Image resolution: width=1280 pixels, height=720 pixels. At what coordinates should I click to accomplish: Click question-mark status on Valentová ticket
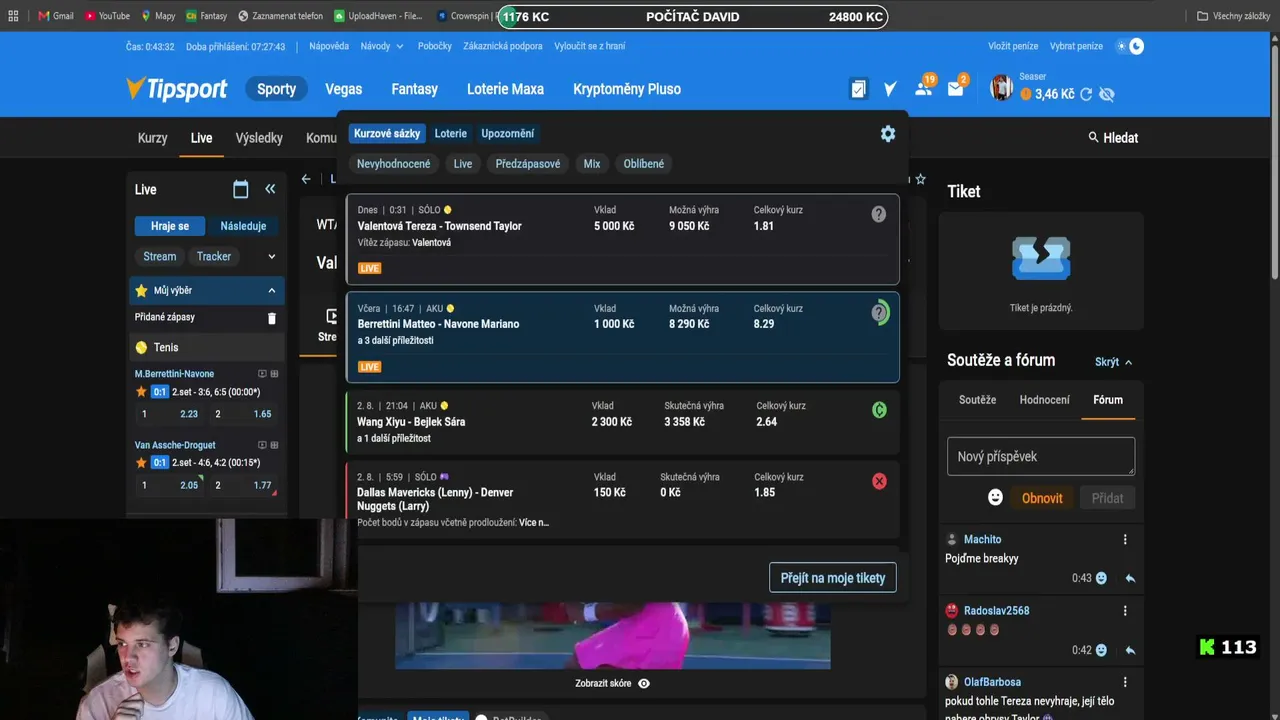click(x=879, y=214)
